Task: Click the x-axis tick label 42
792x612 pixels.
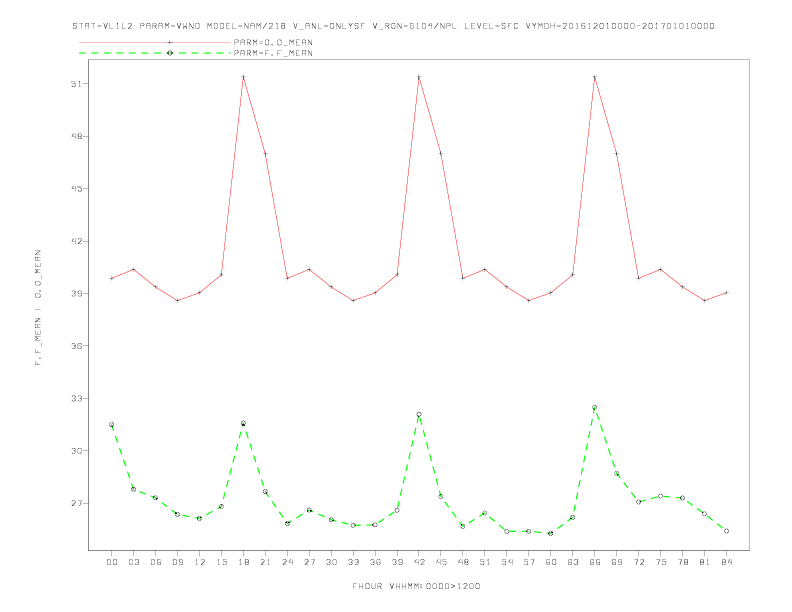Action: click(x=419, y=562)
